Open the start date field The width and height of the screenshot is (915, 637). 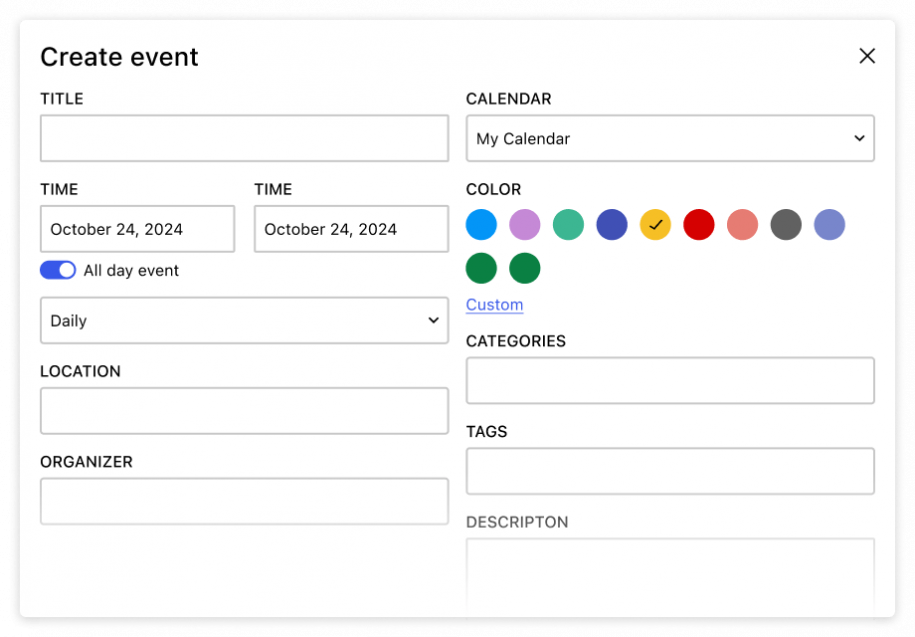click(x=137, y=229)
